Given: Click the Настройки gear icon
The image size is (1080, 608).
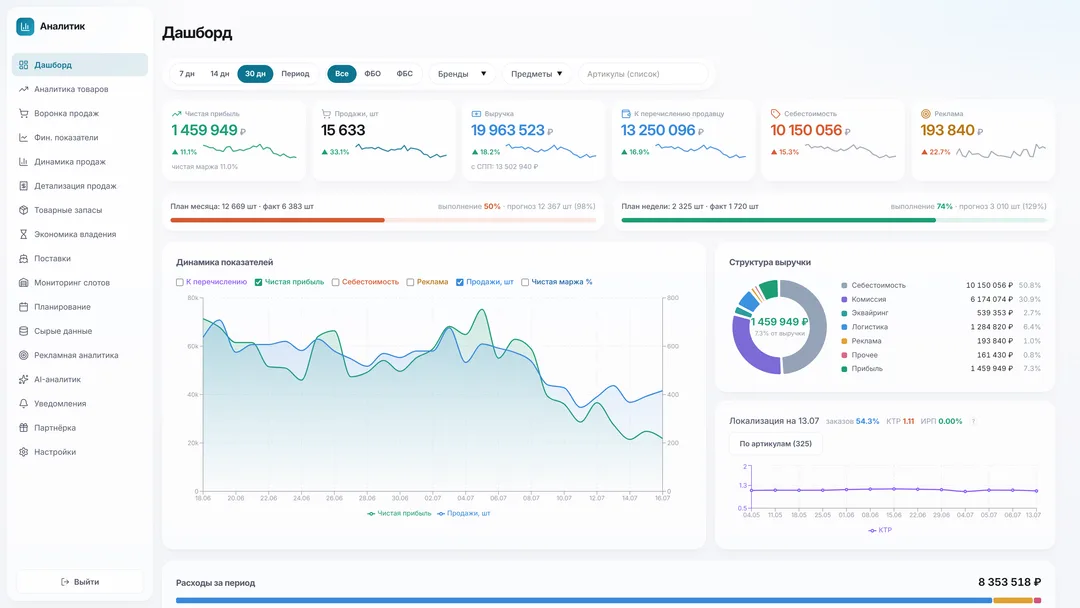Looking at the screenshot, I should [x=23, y=452].
